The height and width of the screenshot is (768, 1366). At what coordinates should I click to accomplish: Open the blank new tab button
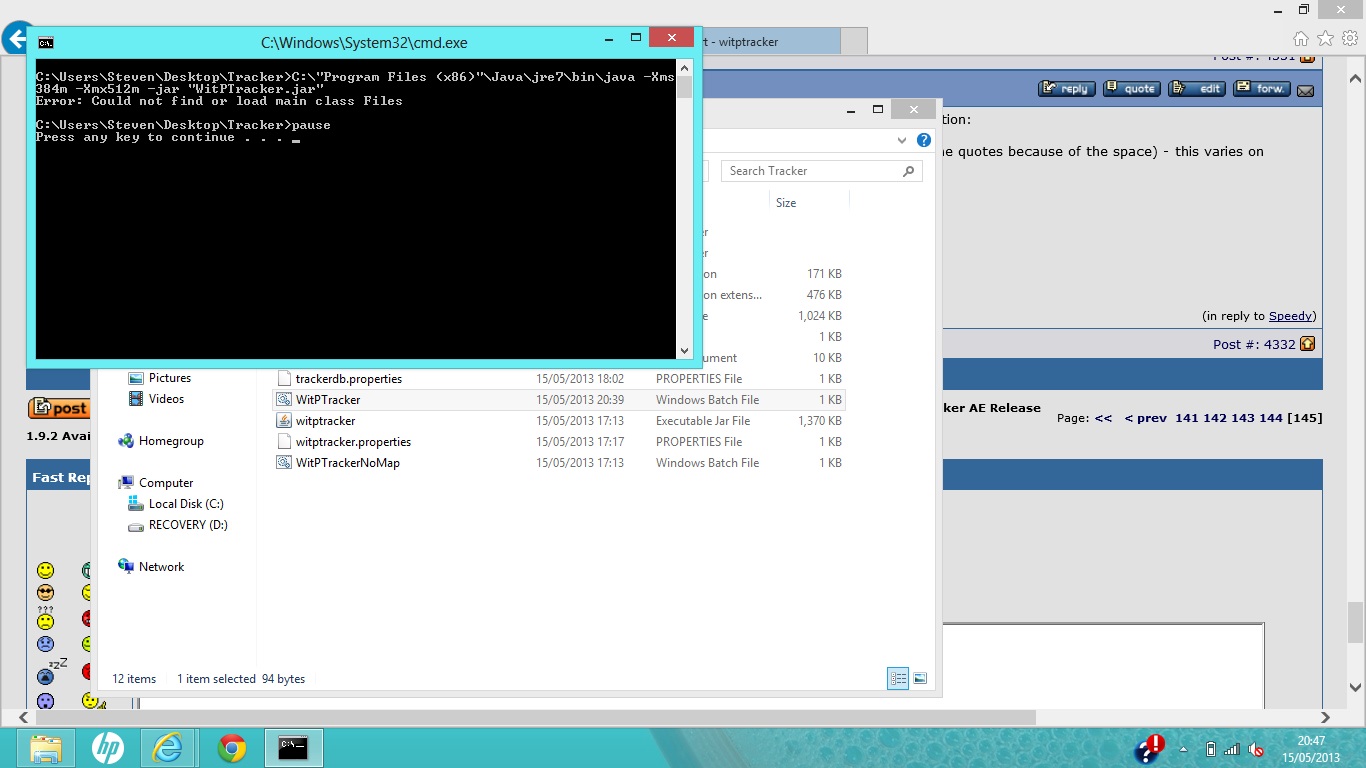(854, 42)
